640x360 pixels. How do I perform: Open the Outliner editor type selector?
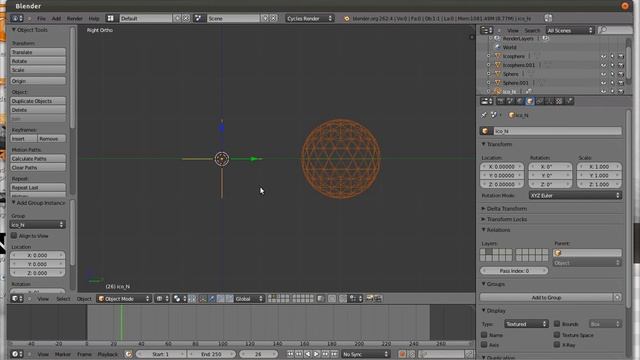point(486,30)
